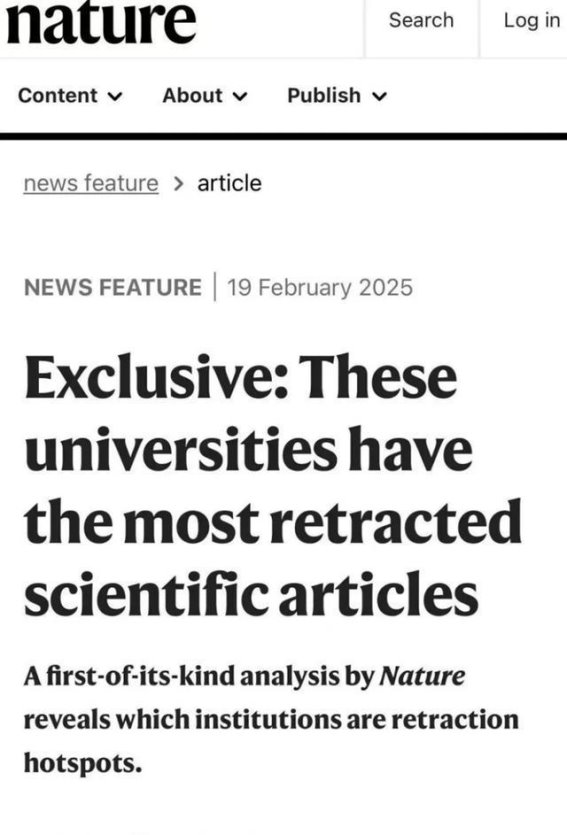Screen dimensions: 567x835
Task: Click the 19 February 2025 date
Action: [320, 288]
